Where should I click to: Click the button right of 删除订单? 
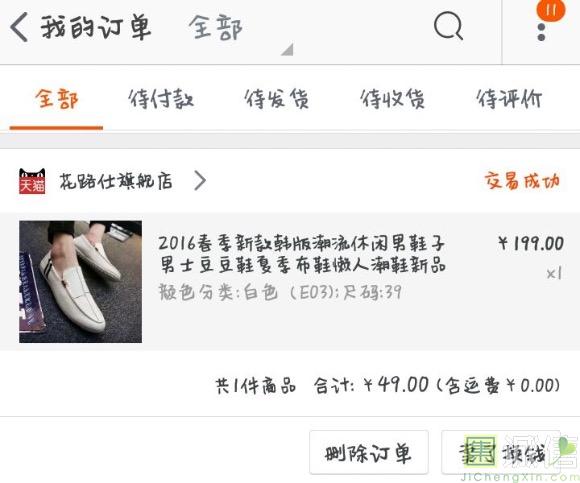(x=501, y=452)
